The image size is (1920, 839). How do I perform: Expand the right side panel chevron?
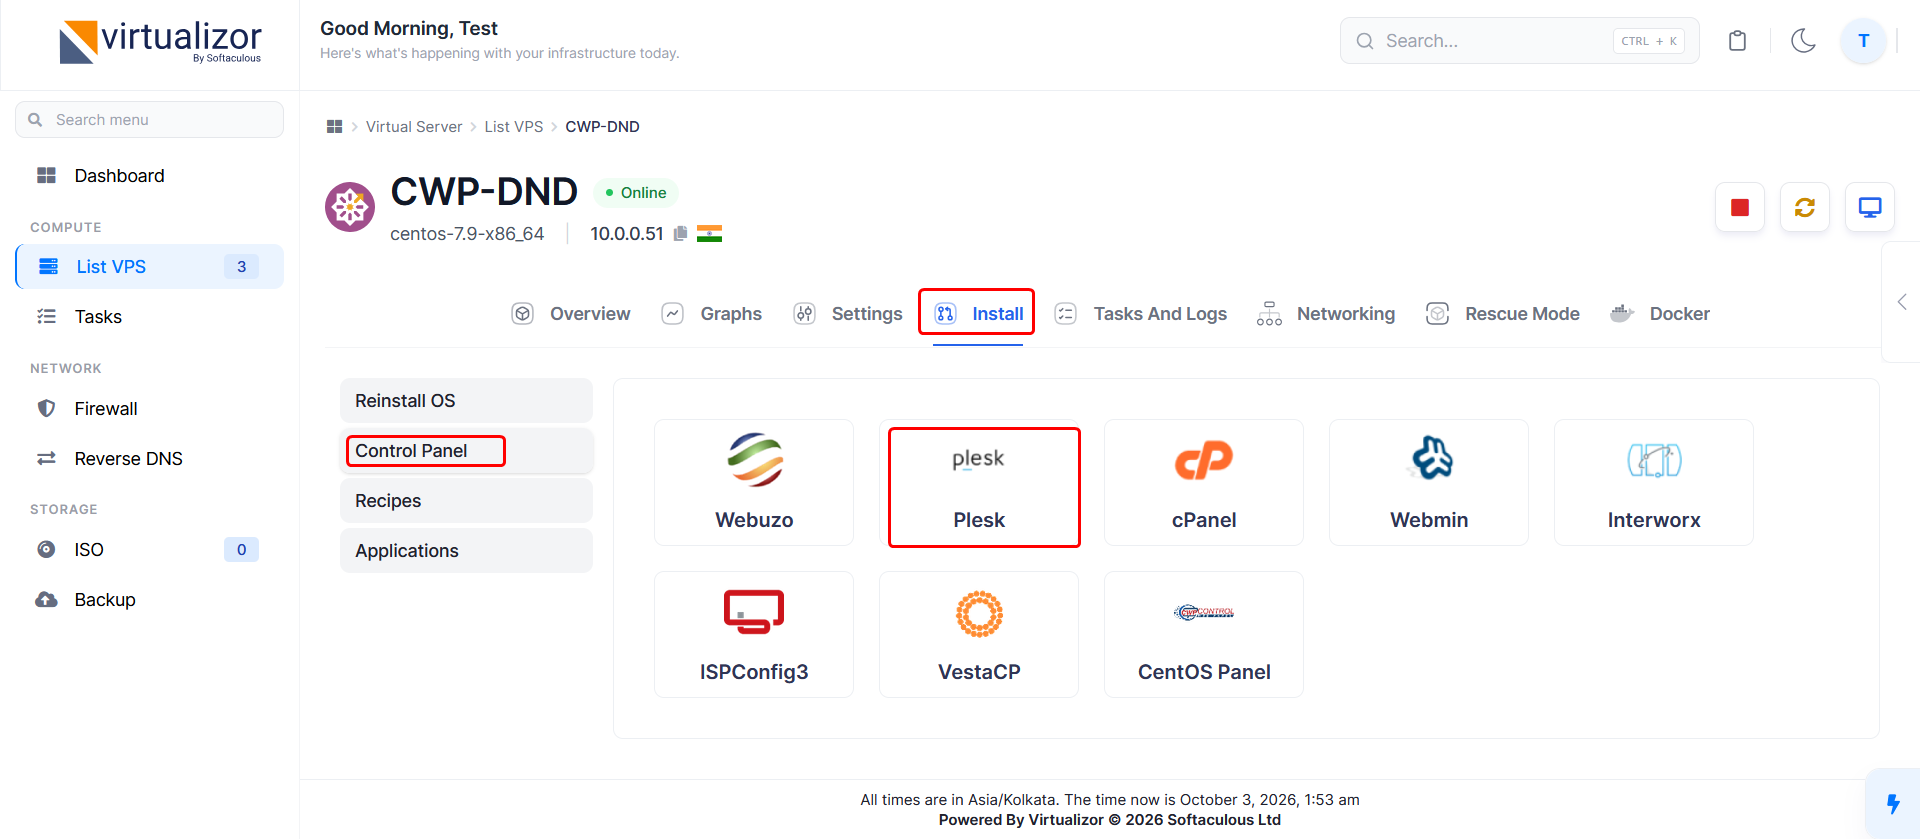(1902, 302)
